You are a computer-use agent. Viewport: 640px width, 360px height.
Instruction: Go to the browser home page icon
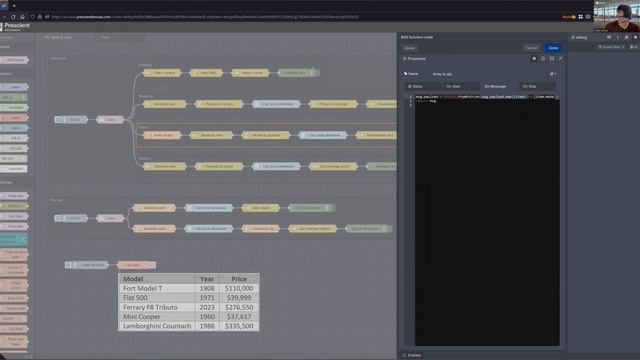22,17
